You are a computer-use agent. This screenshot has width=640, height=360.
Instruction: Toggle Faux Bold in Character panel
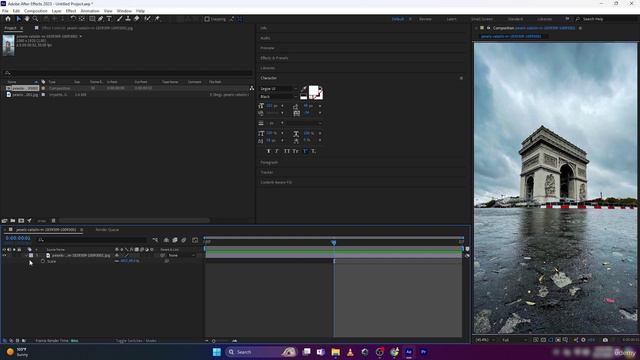tap(268, 151)
